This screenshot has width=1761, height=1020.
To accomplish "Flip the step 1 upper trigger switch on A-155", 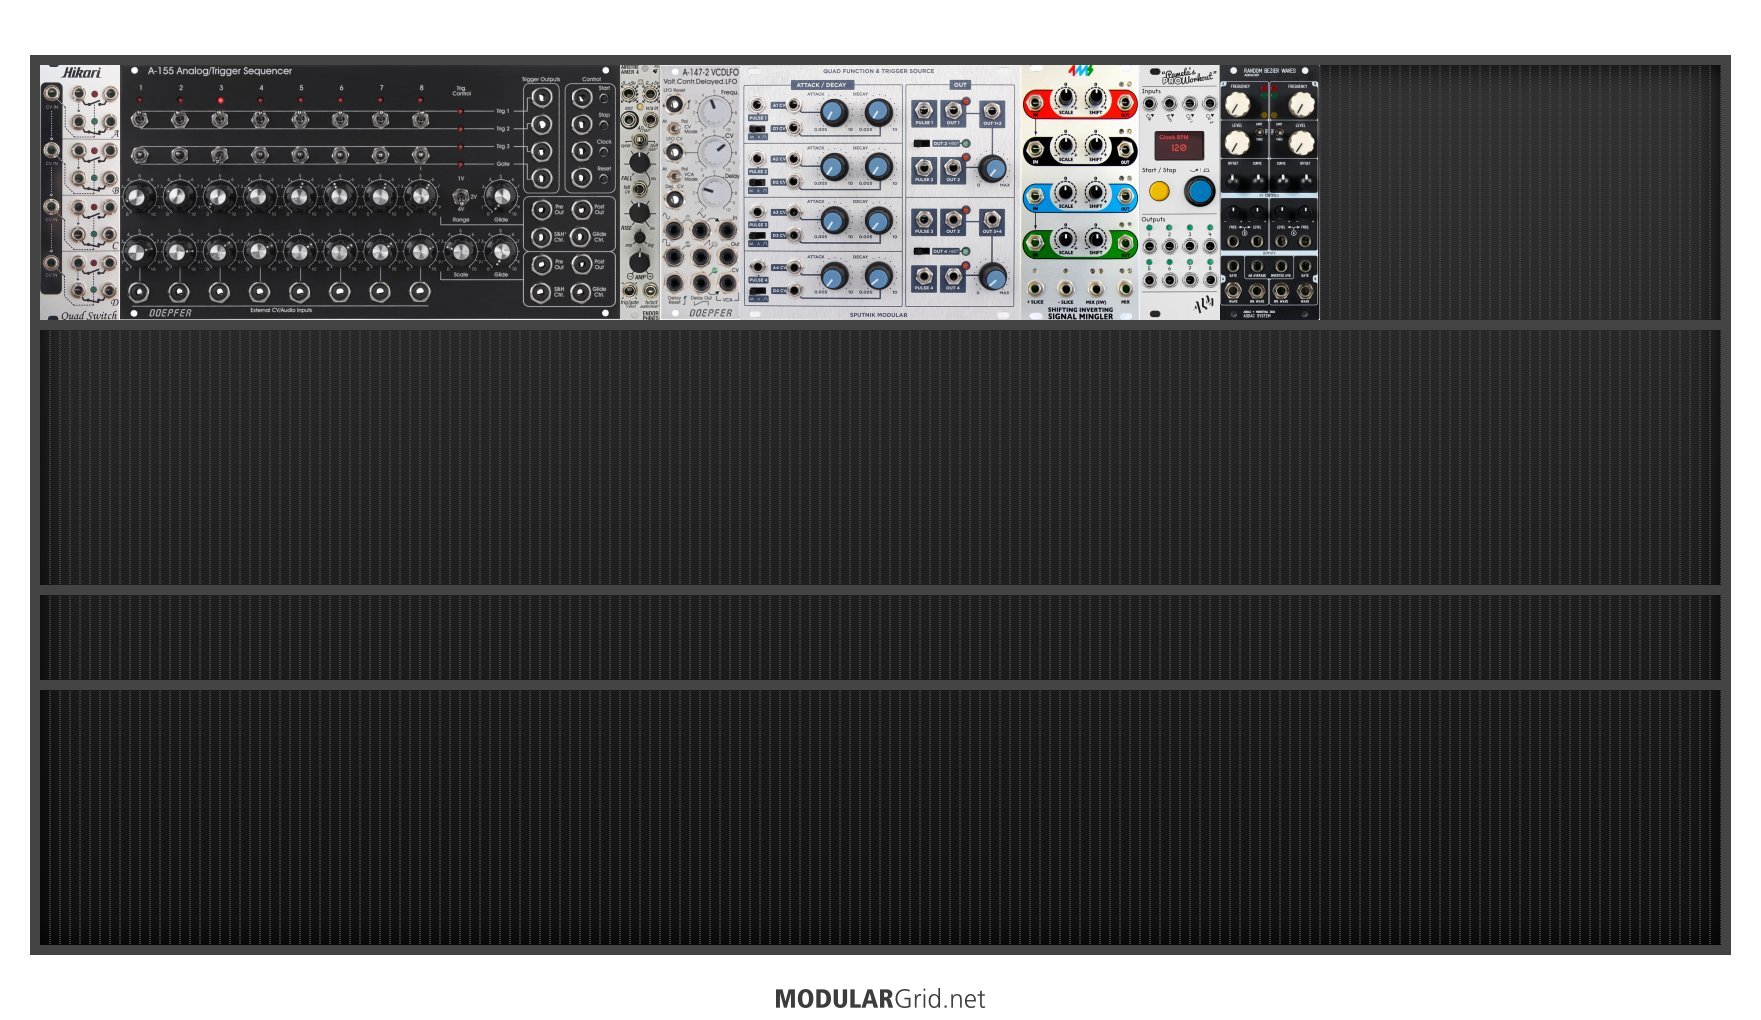I will click(x=140, y=120).
